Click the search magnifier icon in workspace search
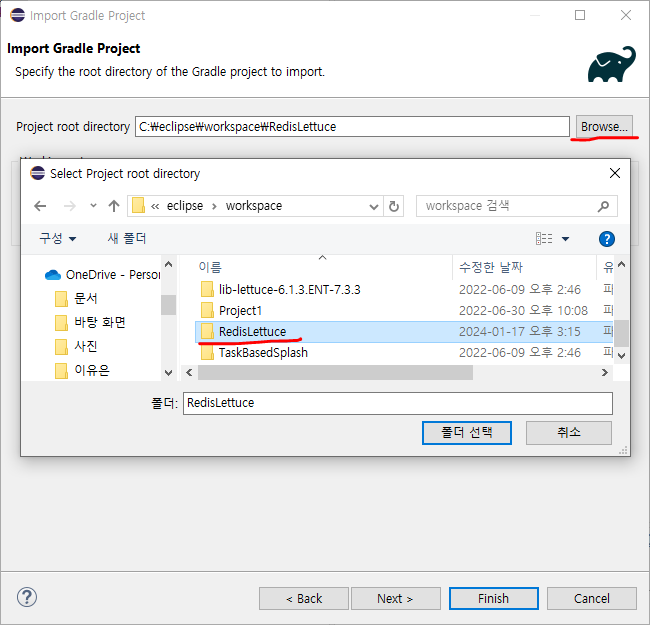 (603, 206)
